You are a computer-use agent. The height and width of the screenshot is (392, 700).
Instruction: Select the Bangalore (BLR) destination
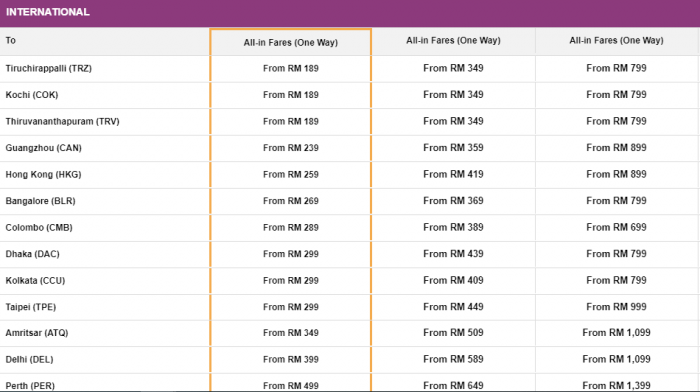point(40,201)
